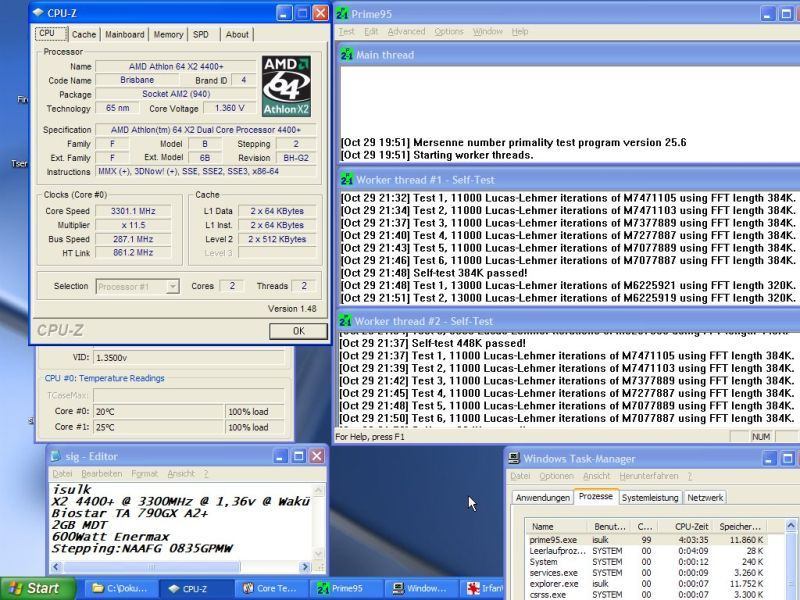The image size is (800, 600).
Task: Sort processes by Name column header
Action: click(558, 527)
